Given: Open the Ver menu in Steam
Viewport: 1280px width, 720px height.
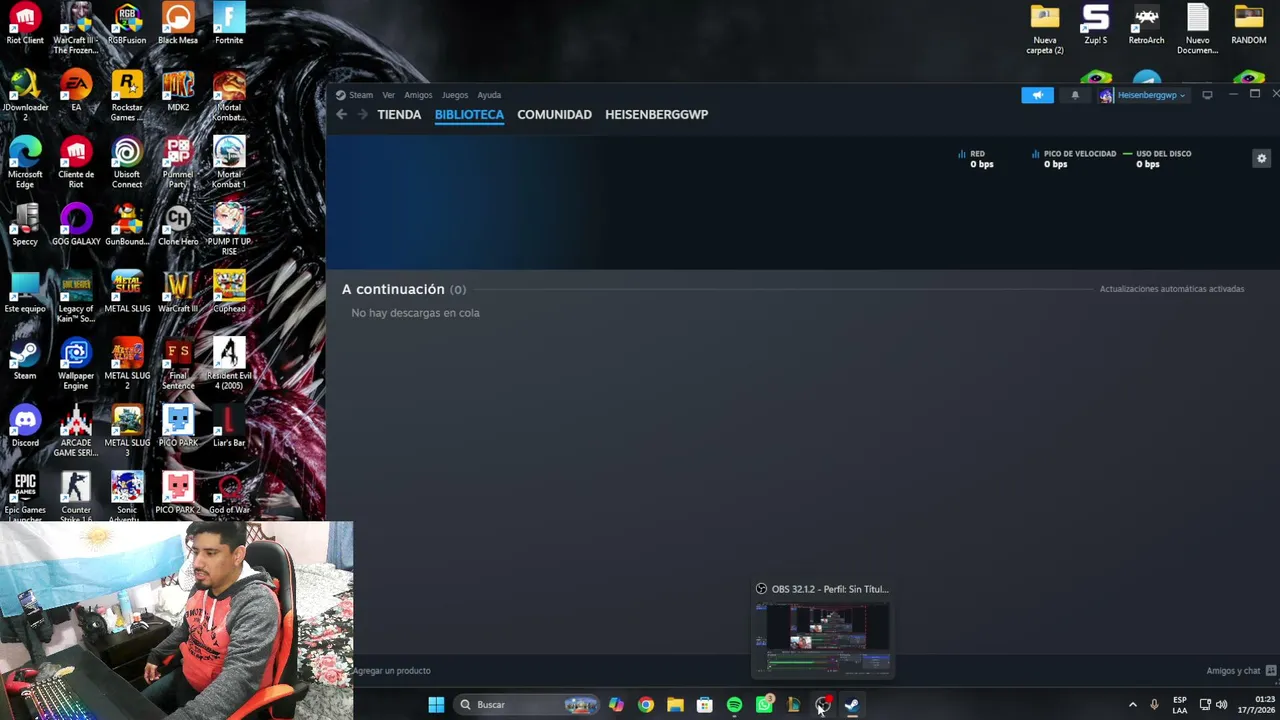Looking at the screenshot, I should pos(388,95).
